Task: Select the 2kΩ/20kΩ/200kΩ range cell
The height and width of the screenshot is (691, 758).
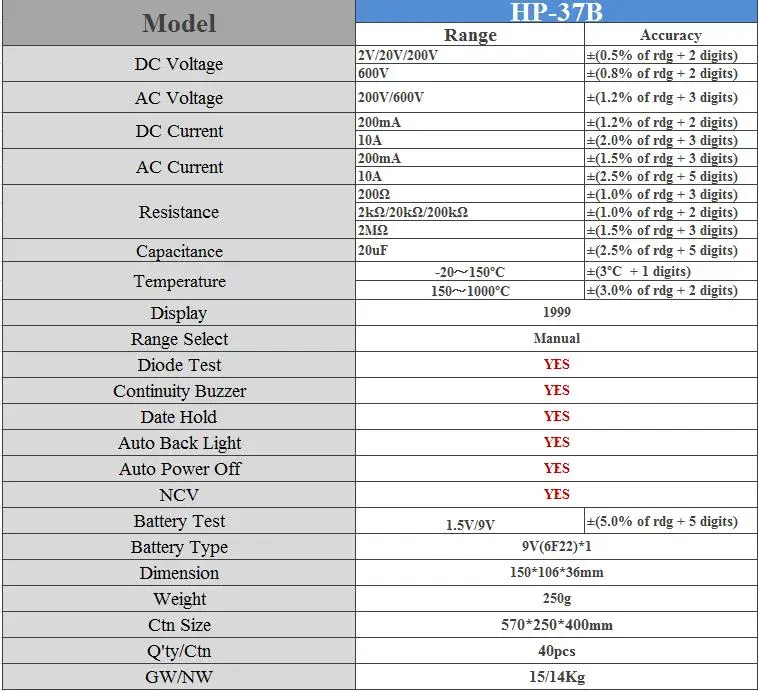Action: click(470, 212)
